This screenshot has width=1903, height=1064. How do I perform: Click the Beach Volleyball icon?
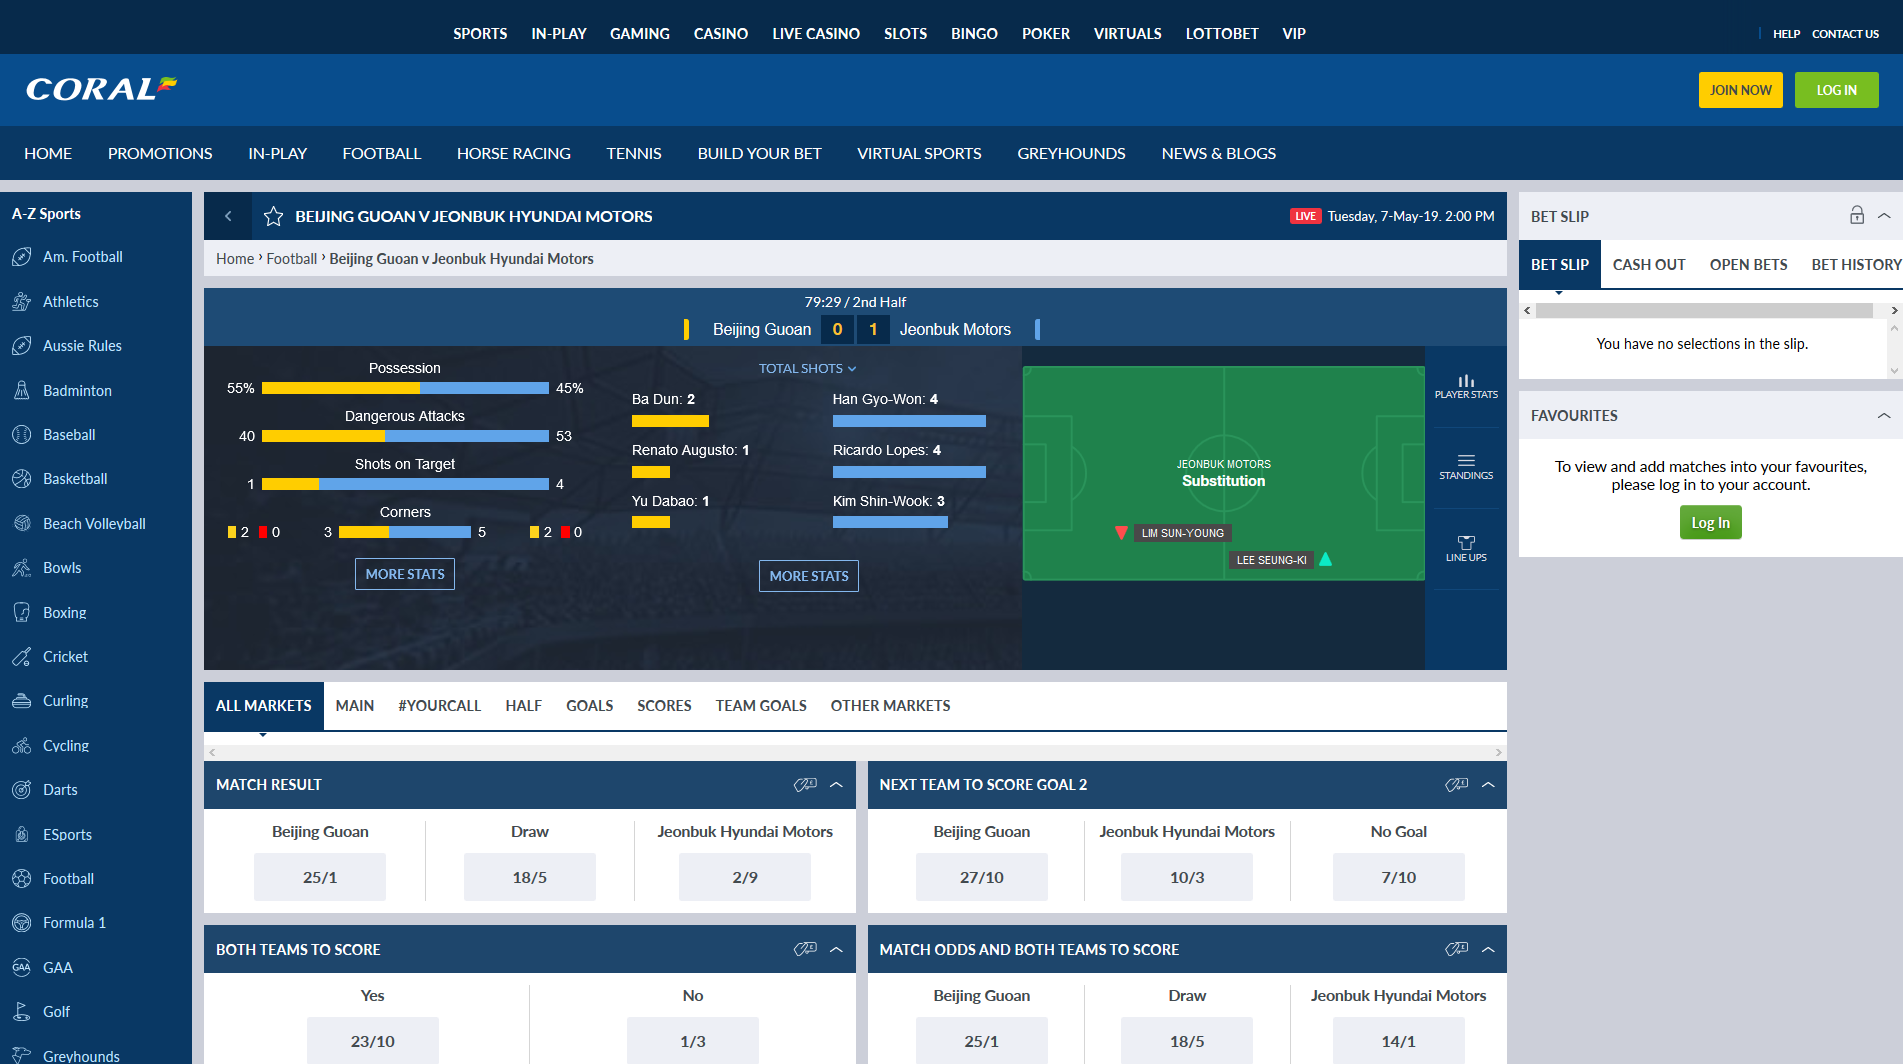tap(22, 524)
